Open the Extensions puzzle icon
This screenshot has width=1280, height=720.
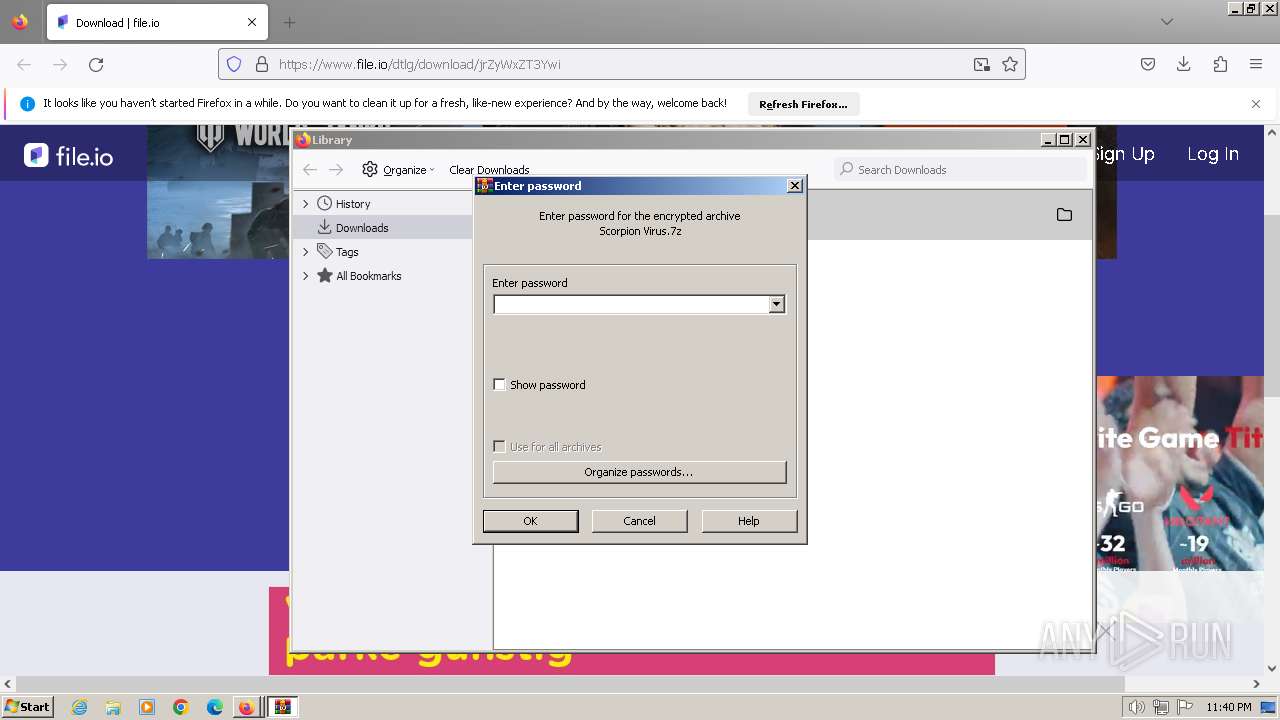pos(1220,64)
